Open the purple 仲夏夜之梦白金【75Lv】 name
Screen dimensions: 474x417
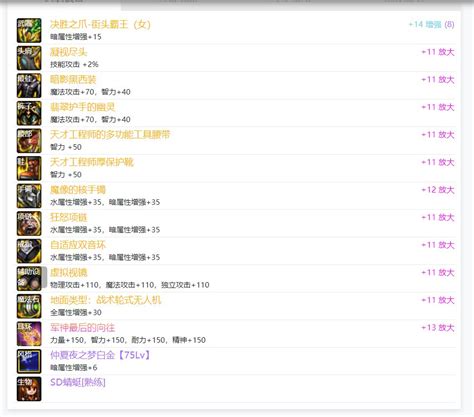pyautogui.click(x=100, y=355)
